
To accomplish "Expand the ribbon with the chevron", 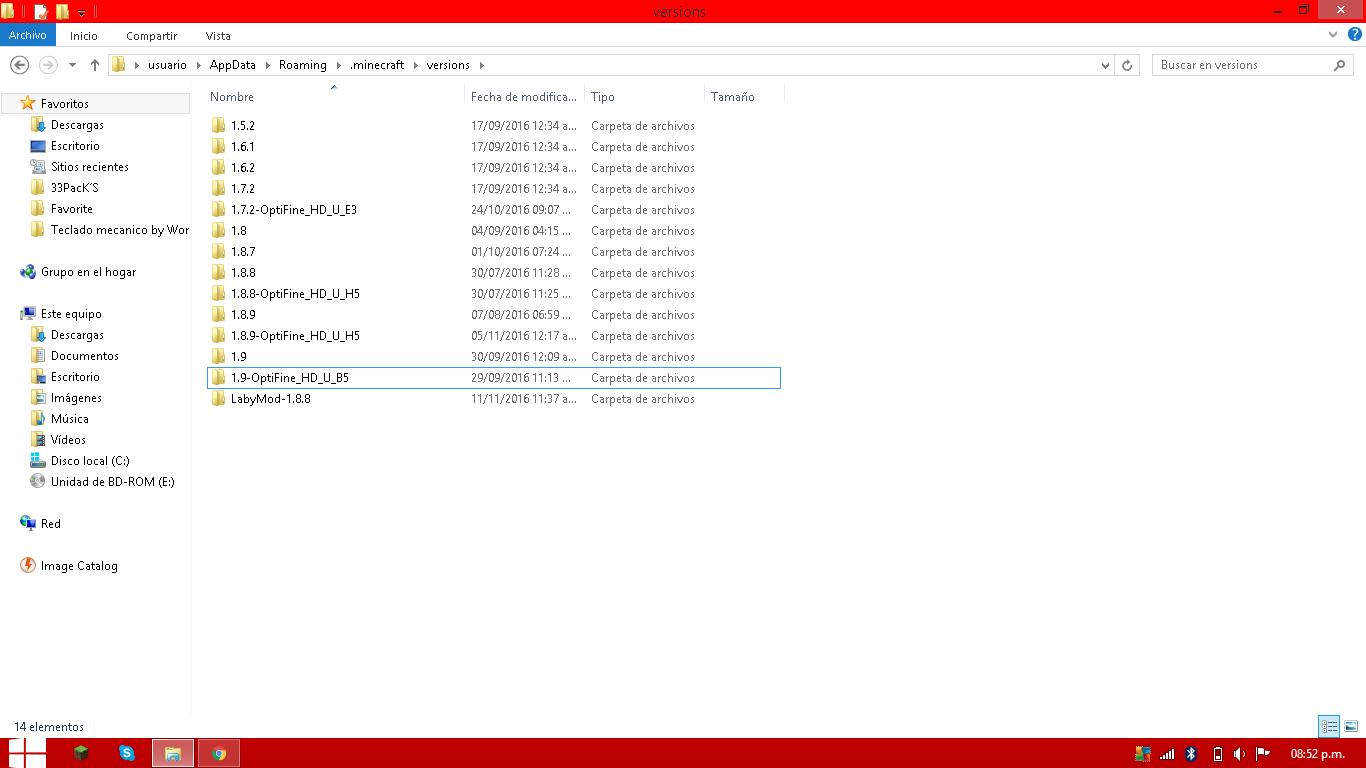I will (1334, 35).
